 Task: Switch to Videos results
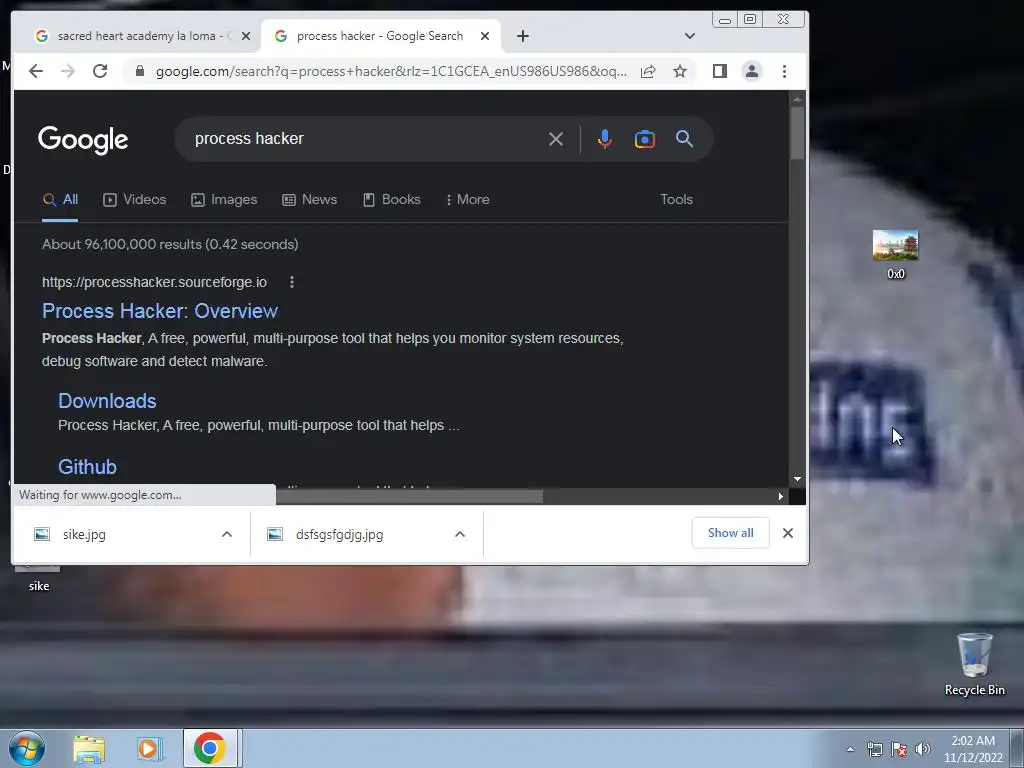click(135, 199)
